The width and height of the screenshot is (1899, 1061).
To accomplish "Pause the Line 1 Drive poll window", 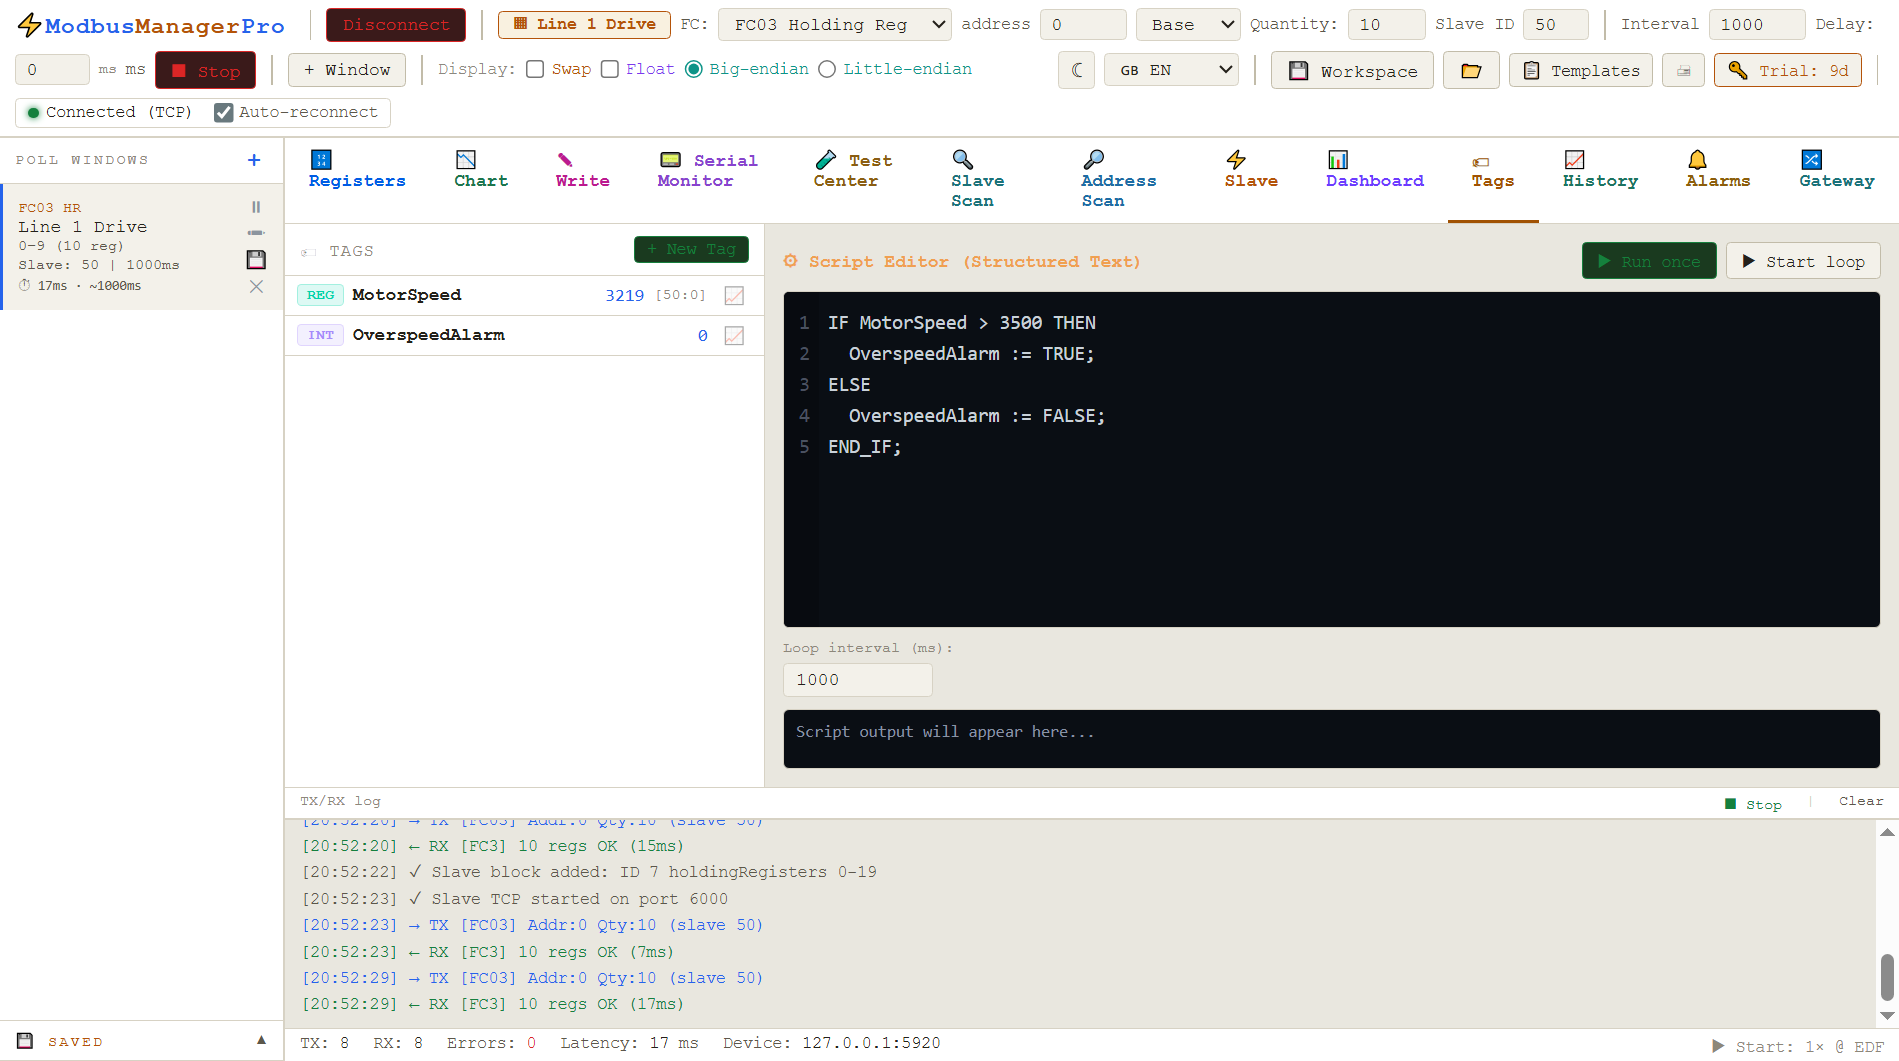I will click(x=256, y=207).
